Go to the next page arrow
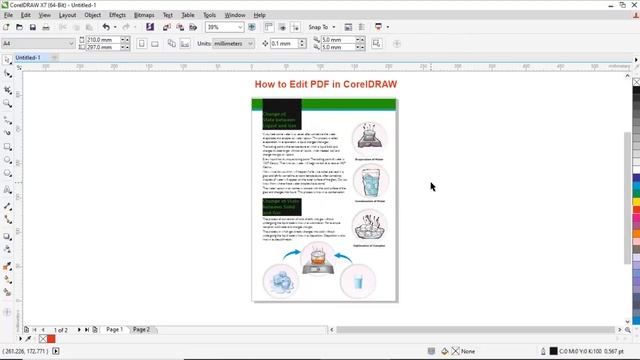Image resolution: width=640 pixels, height=360 pixels. 79,329
